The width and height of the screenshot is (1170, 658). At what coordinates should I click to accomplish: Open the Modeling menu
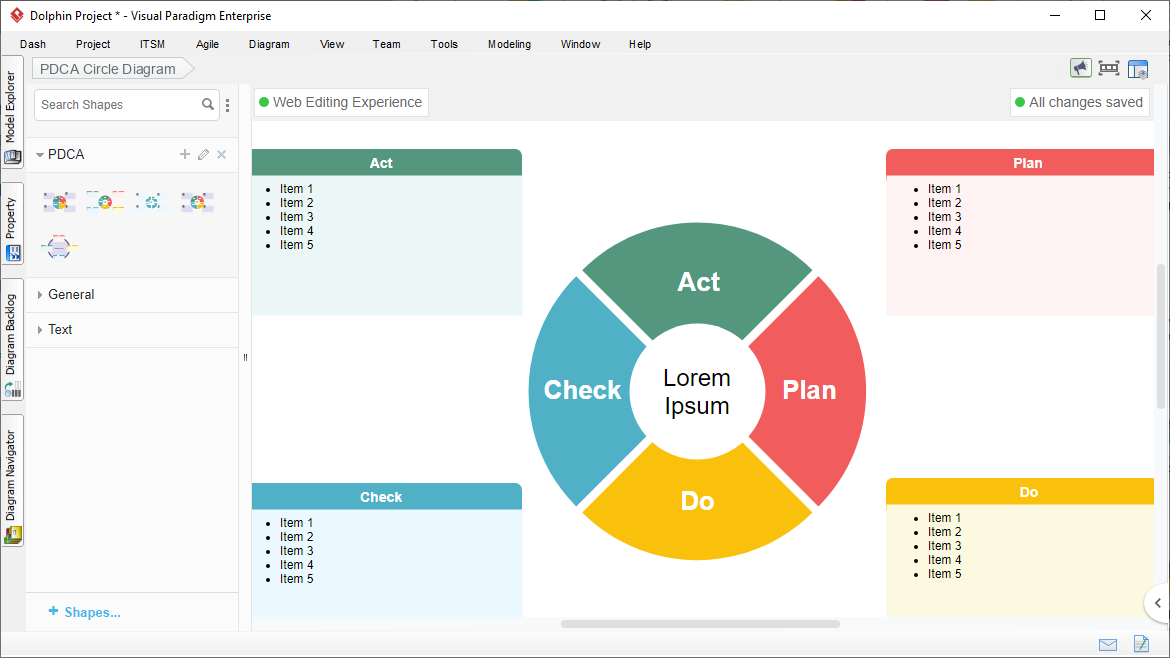[510, 44]
